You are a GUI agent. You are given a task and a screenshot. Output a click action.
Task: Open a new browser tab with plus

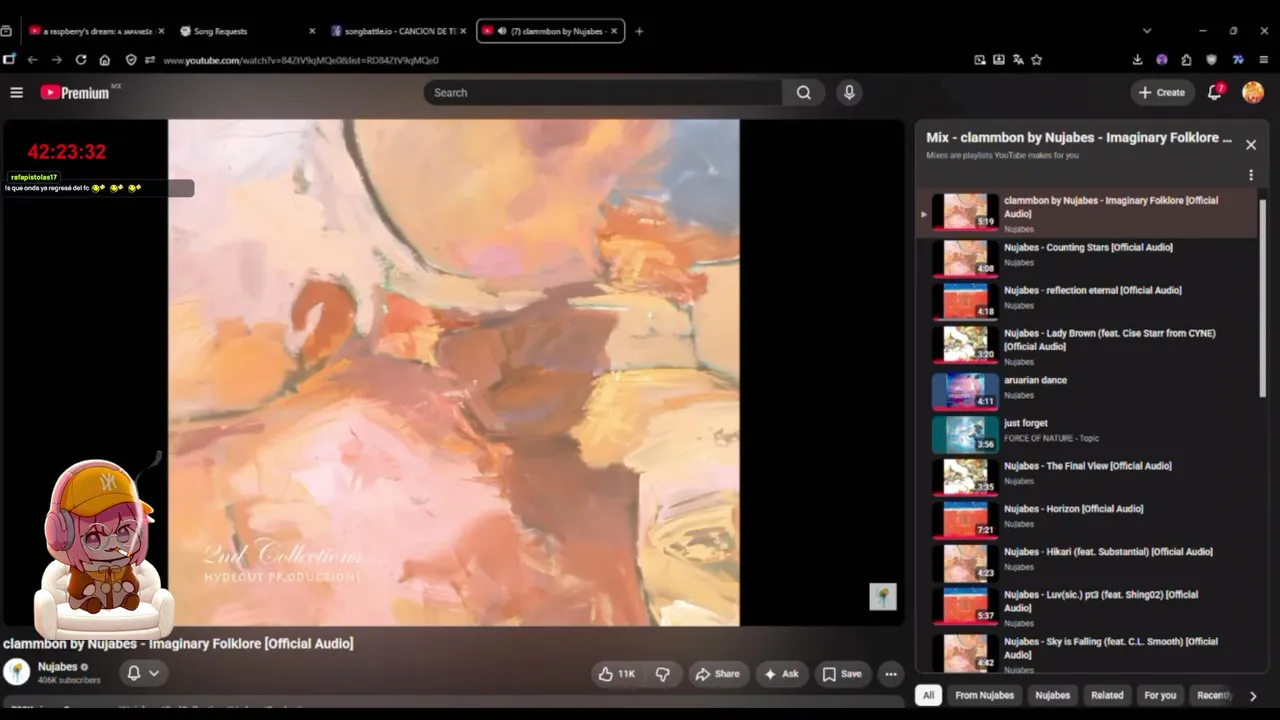[639, 31]
